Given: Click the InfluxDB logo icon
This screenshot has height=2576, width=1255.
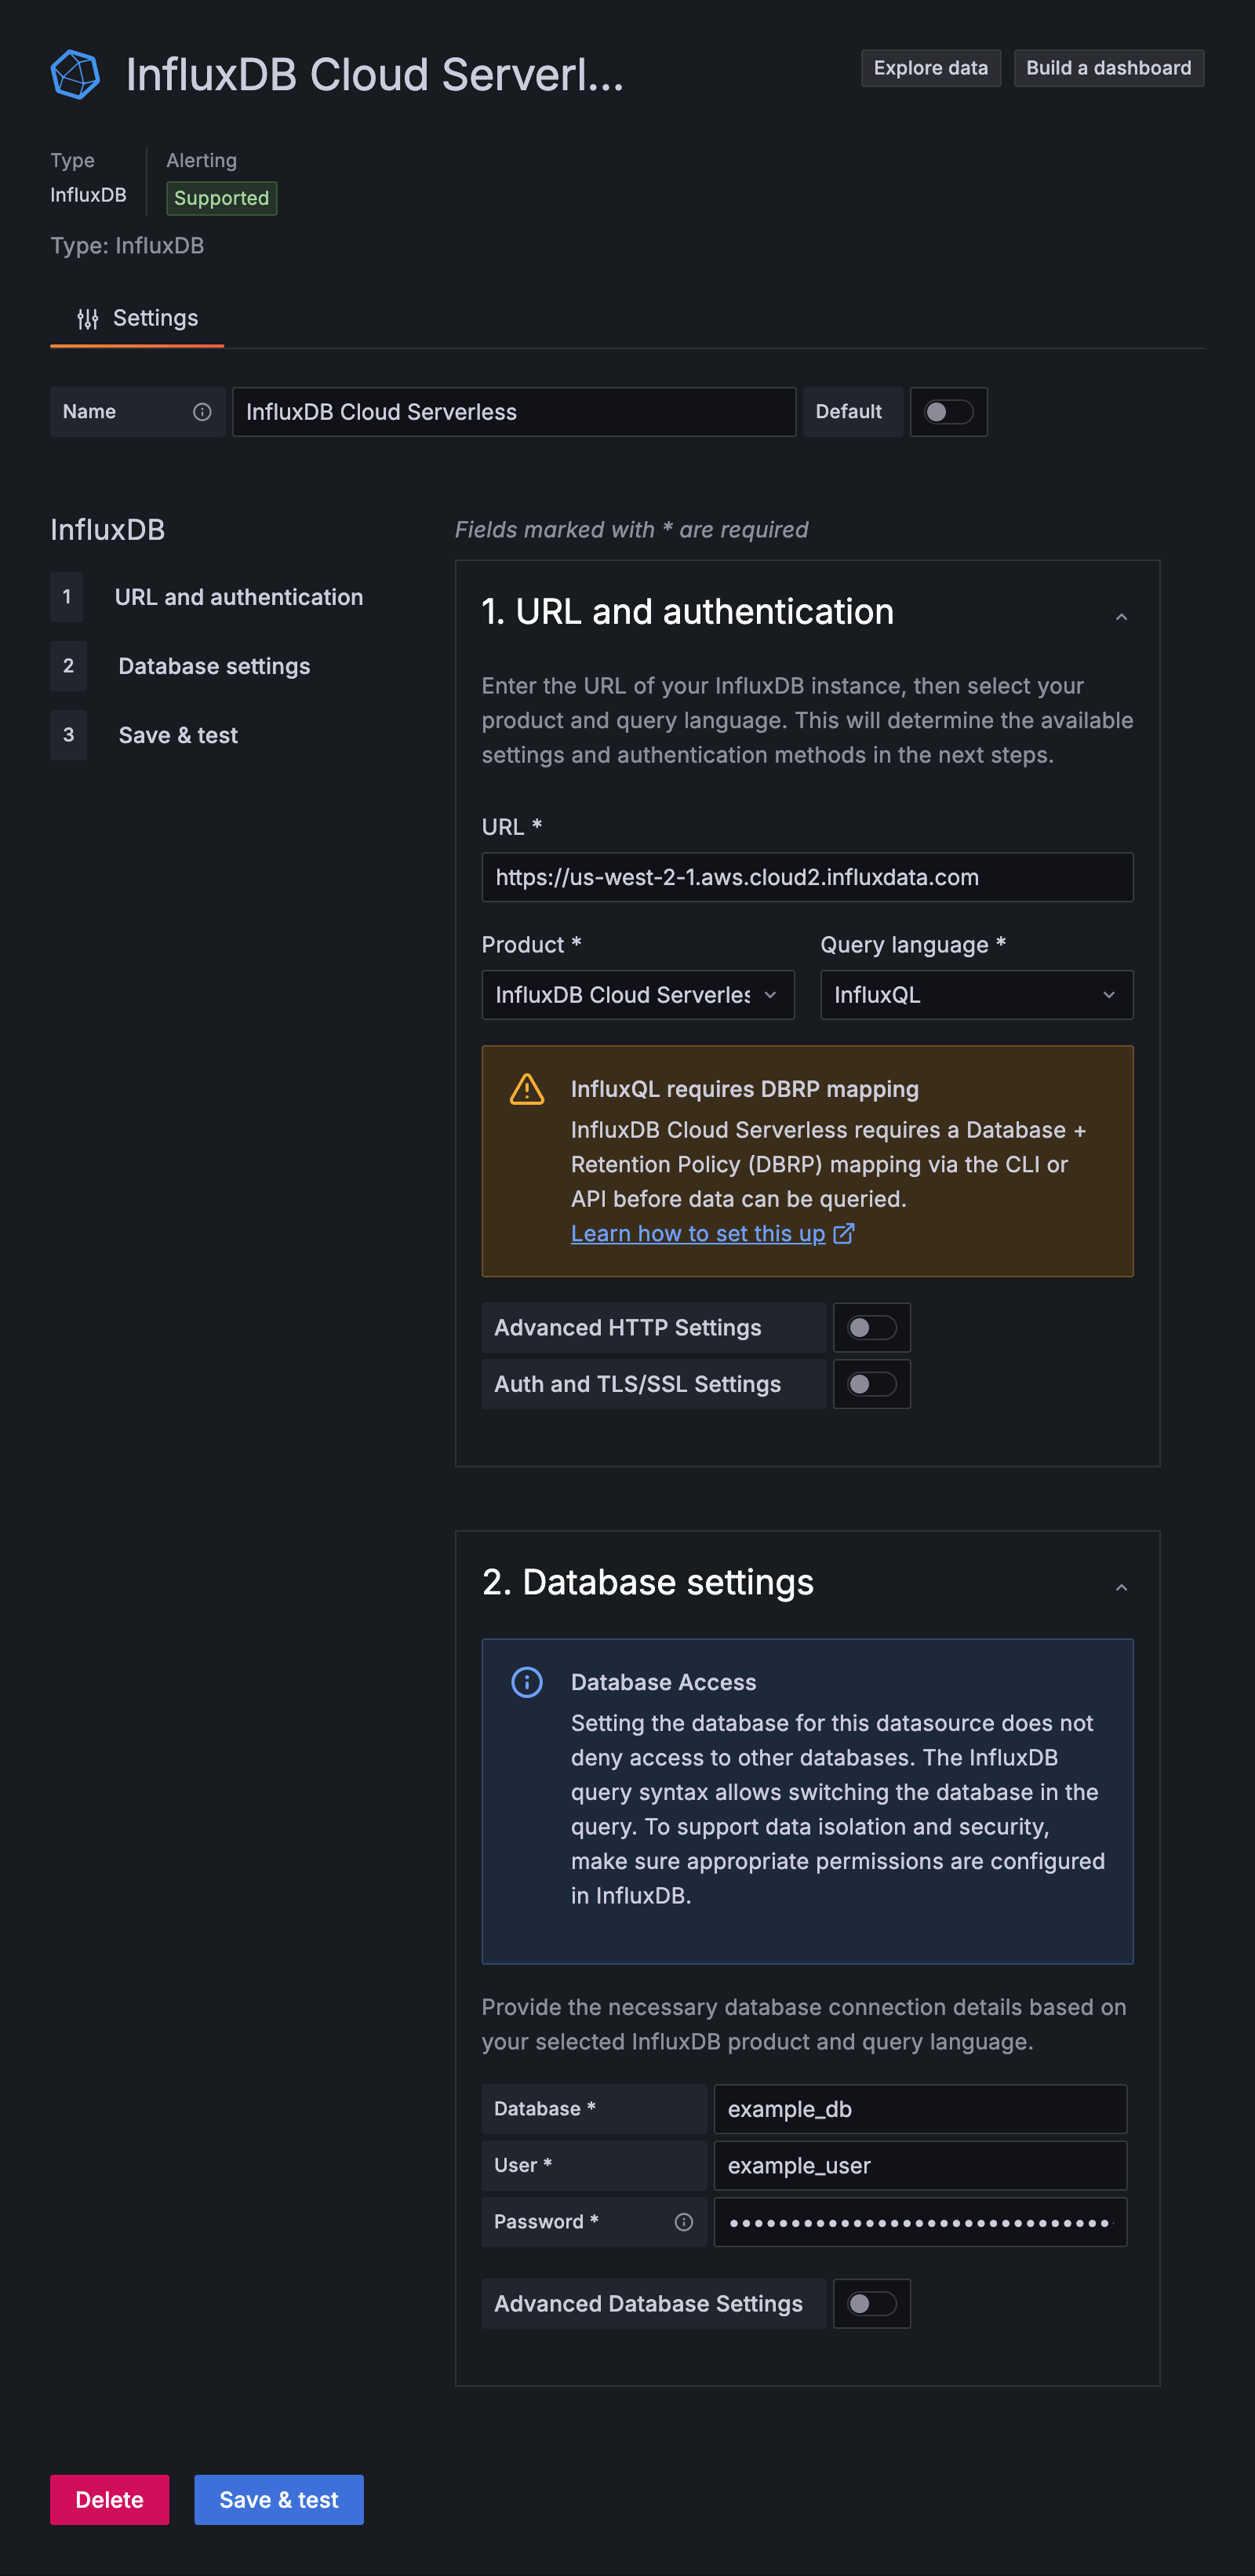Looking at the screenshot, I should (x=75, y=75).
